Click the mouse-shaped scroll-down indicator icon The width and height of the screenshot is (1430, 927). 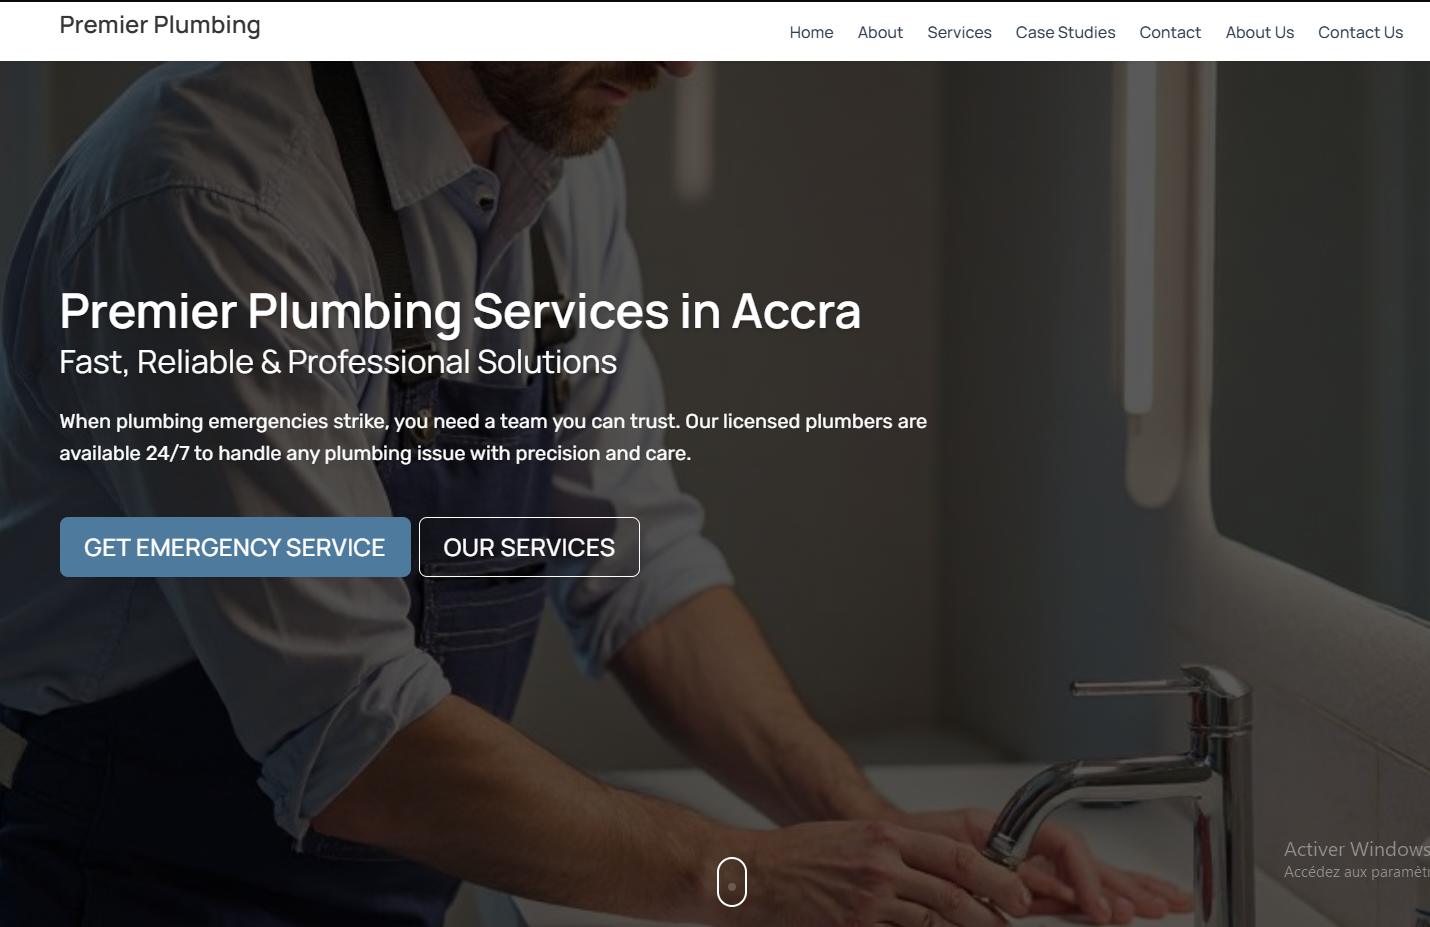pos(732,882)
